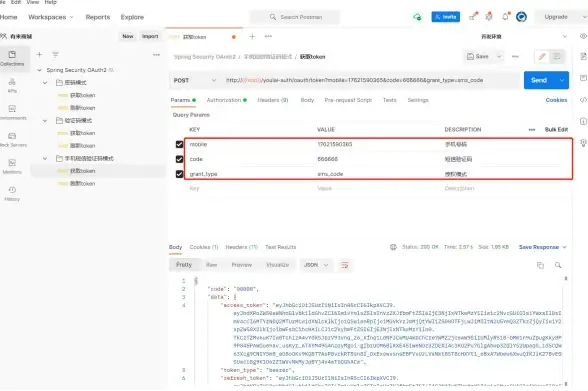Open the three-dot menu above the collections tree
The width and height of the screenshot is (588, 391).
(x=156, y=55)
